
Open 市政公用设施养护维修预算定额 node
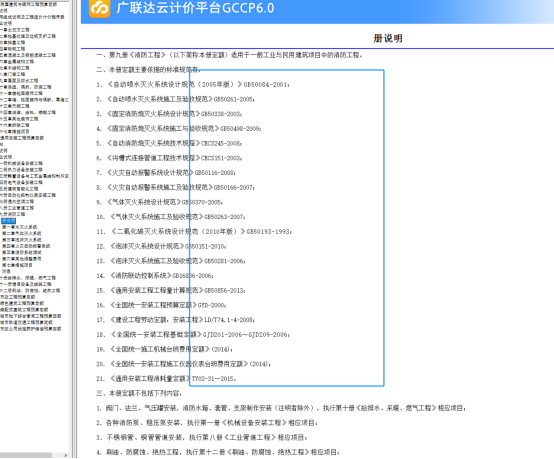click(x=31, y=329)
